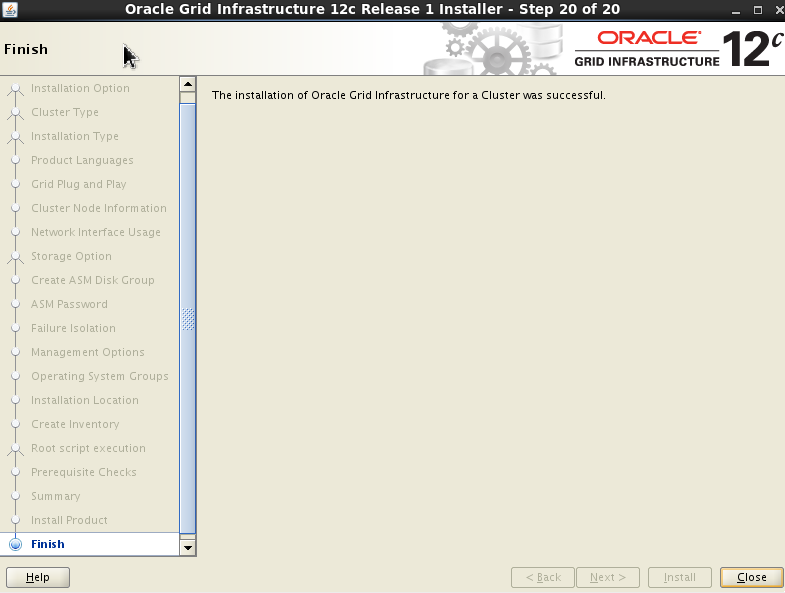Viewport: 785px width, 593px height.
Task: Select the Cluster Node Information step
Action: tap(99, 208)
